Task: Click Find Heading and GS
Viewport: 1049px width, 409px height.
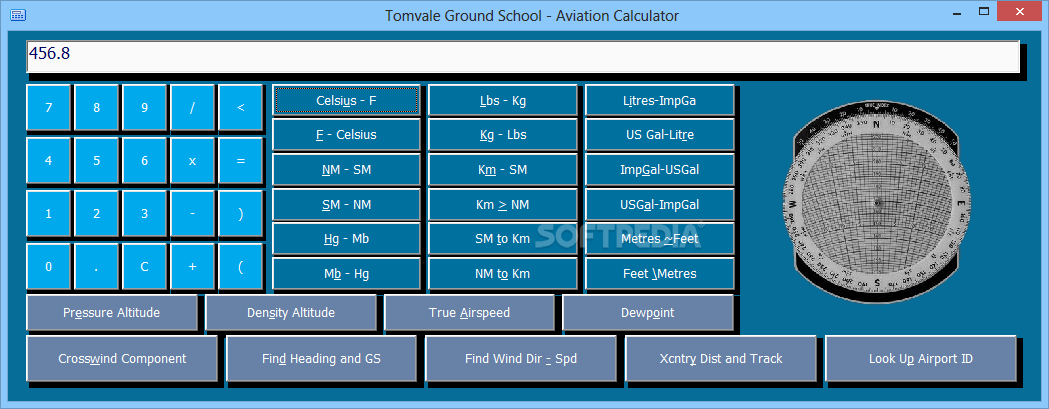Action: 322,359
